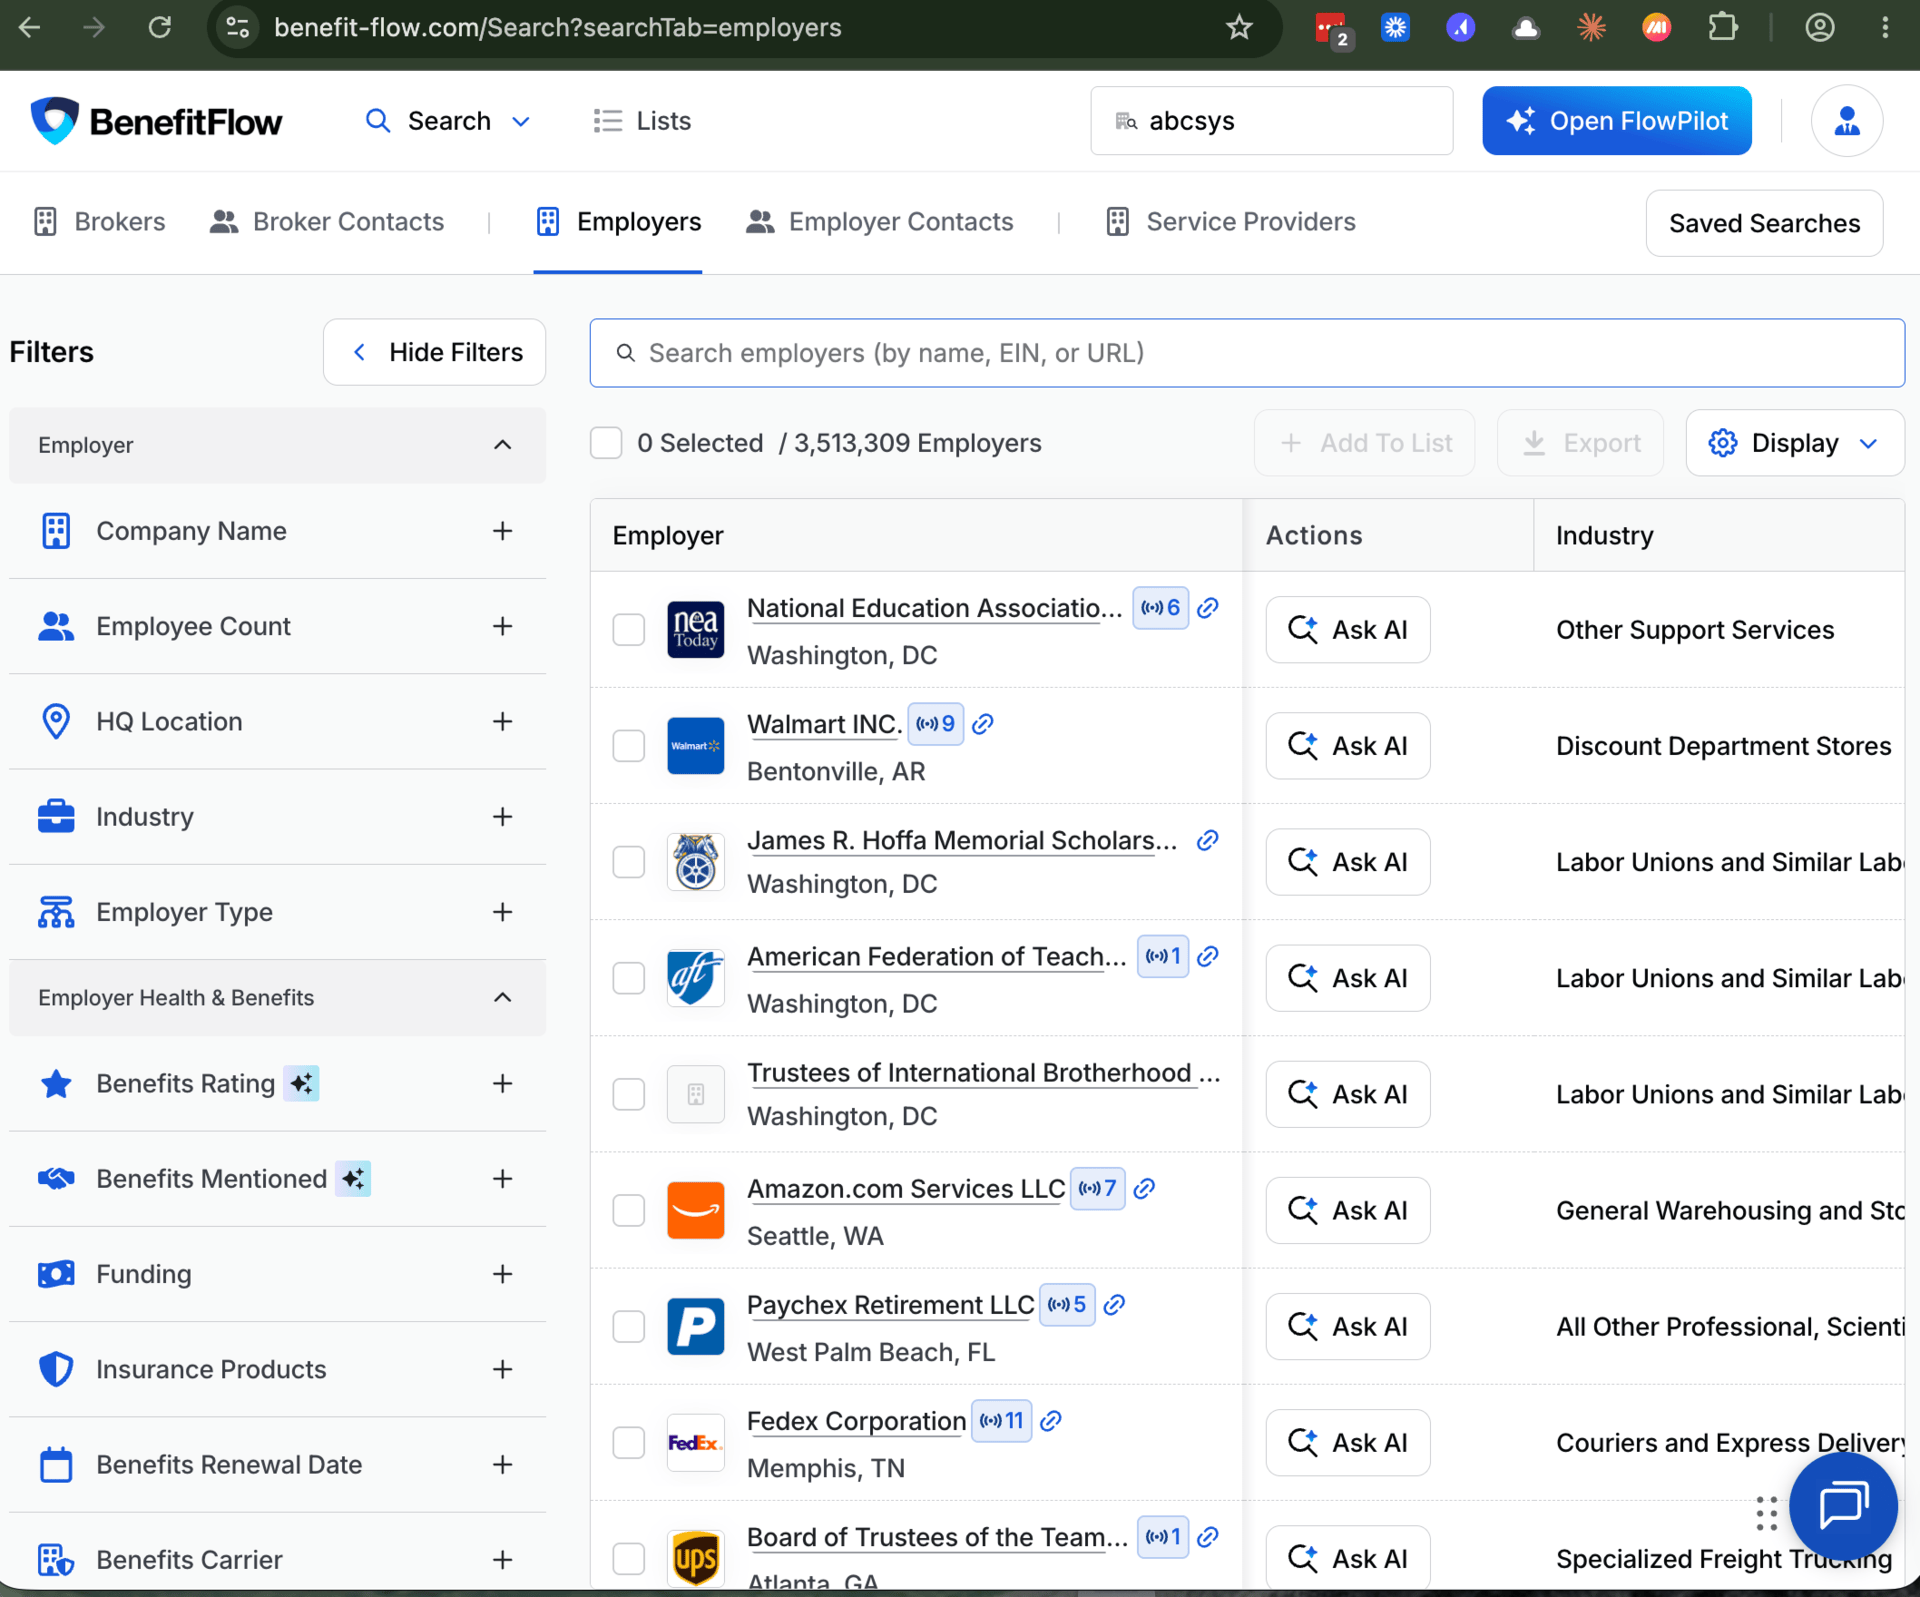Click National Education Association signals badge 6
Viewport: 1920px width, 1597px height.
pos(1160,608)
